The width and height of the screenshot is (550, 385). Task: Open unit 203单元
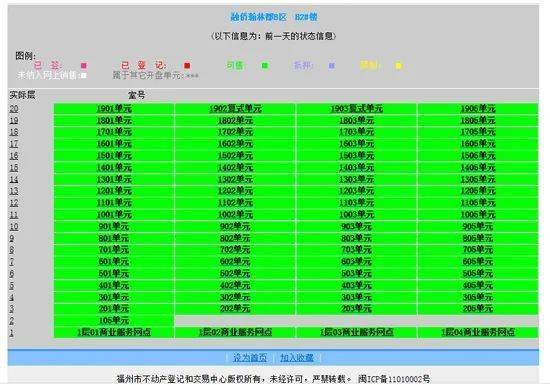357,309
